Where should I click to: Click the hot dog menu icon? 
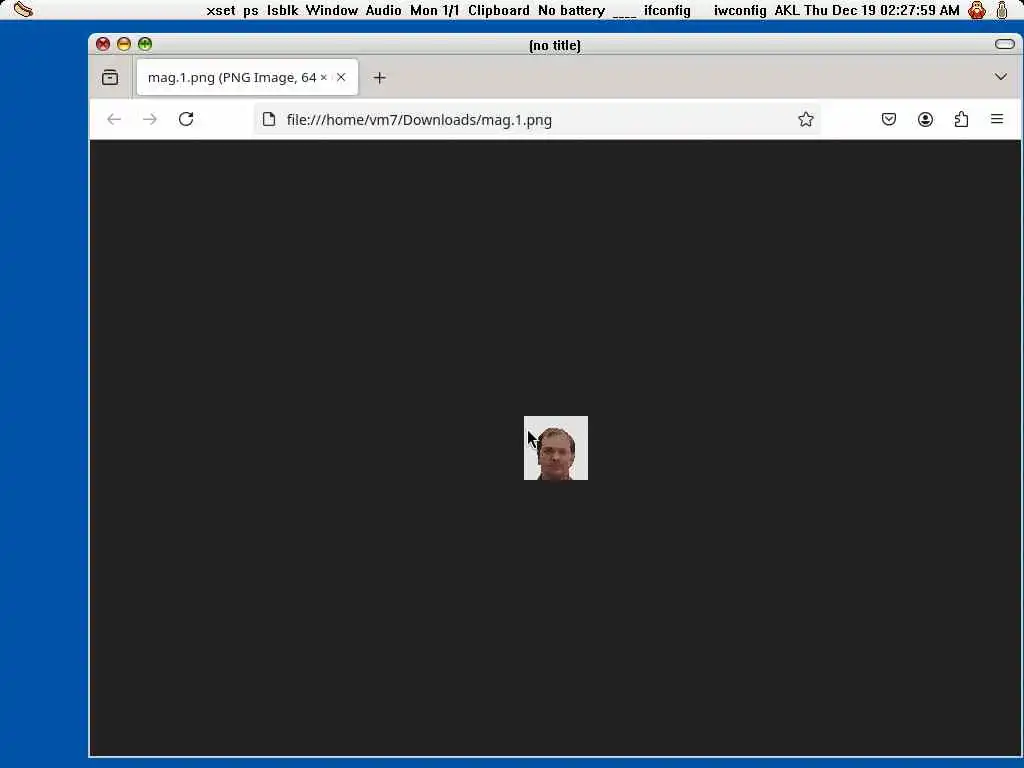point(23,10)
